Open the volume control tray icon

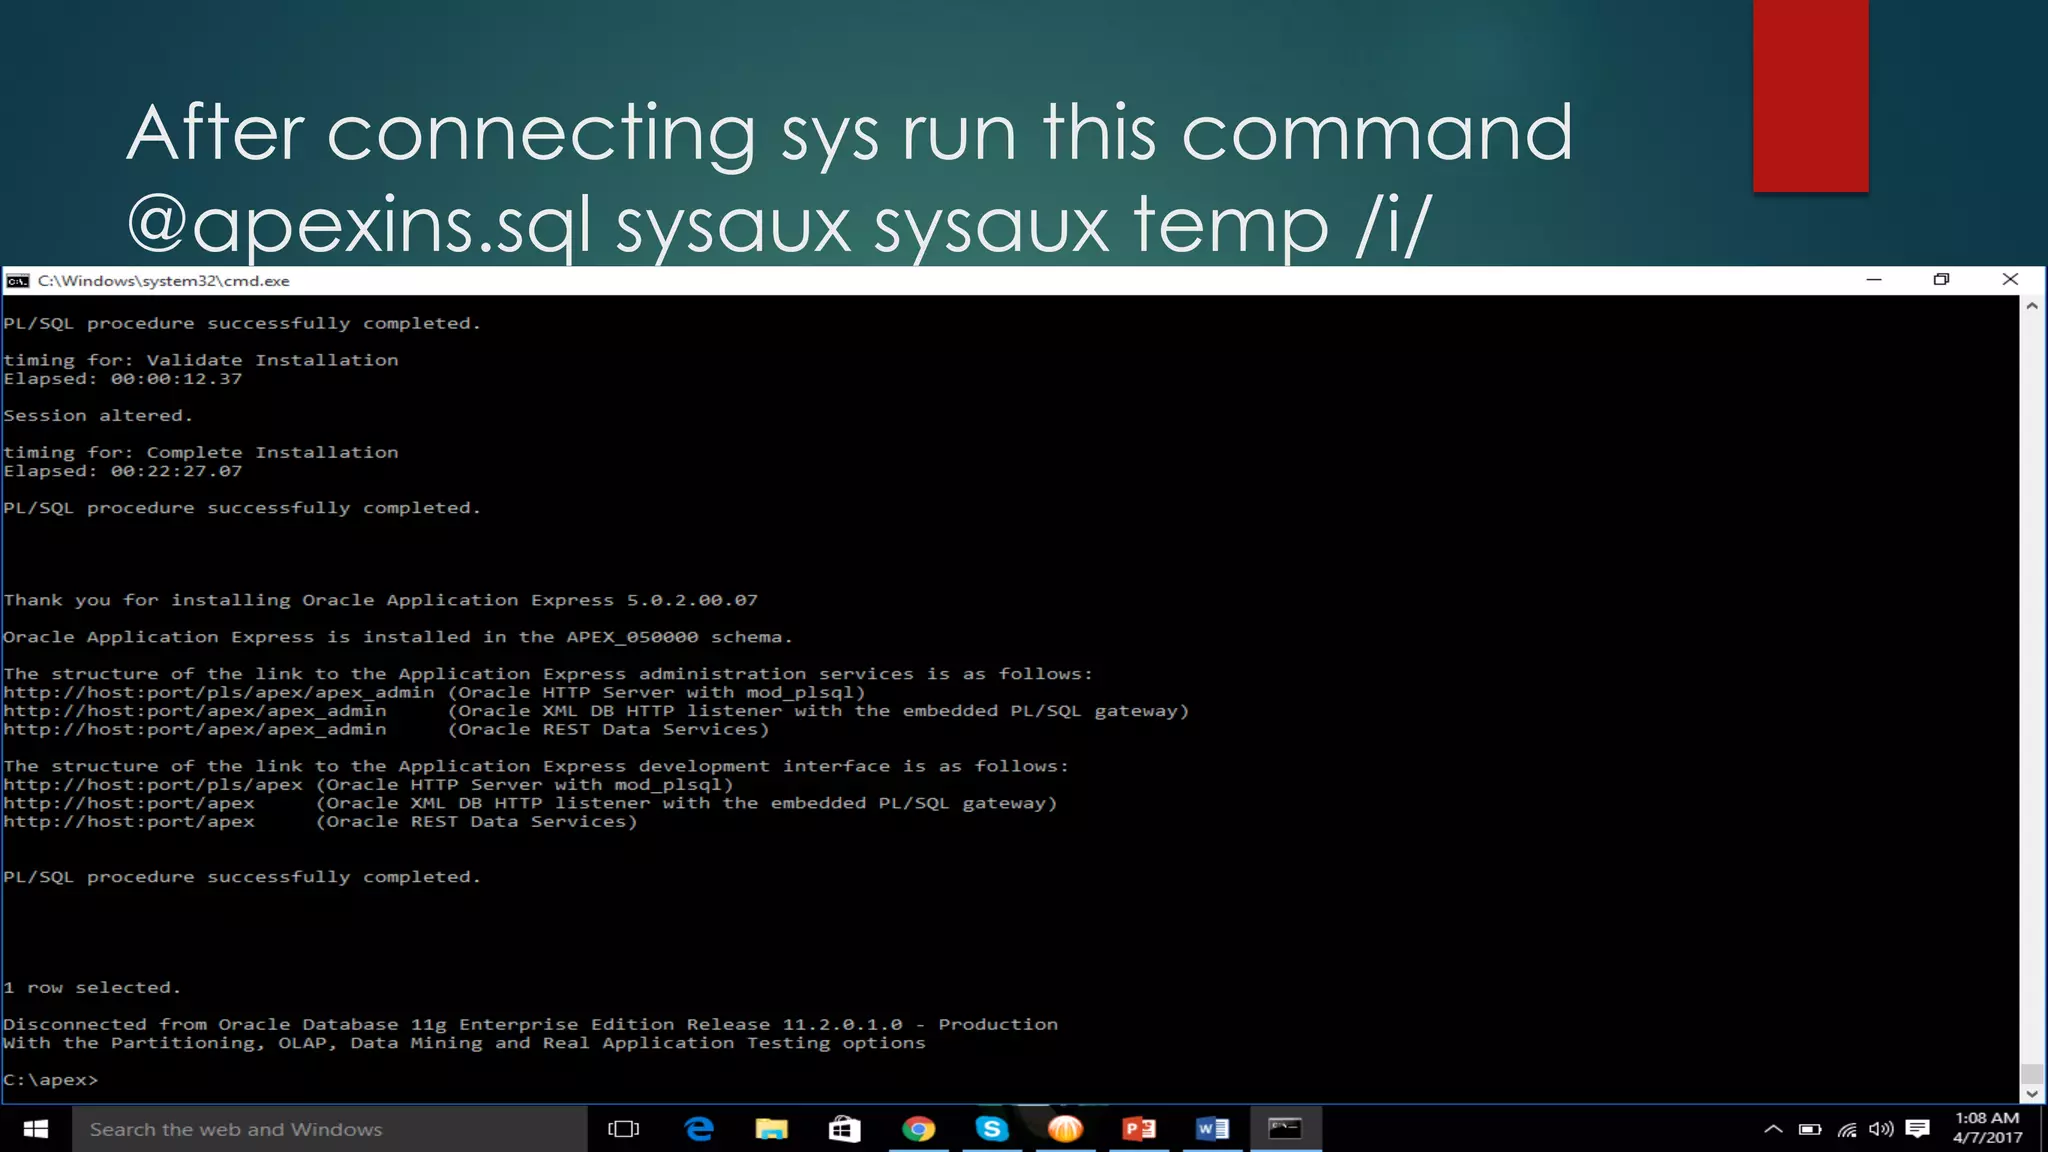[x=1881, y=1129]
